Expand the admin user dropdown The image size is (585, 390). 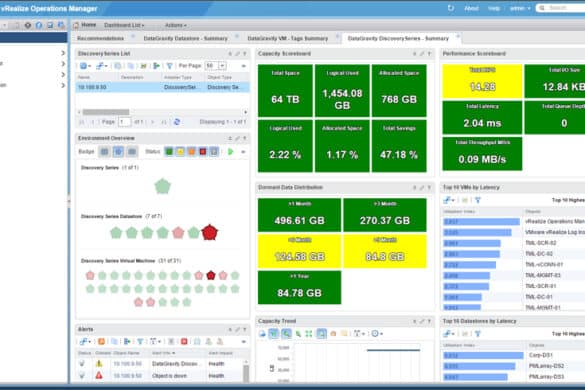point(520,8)
